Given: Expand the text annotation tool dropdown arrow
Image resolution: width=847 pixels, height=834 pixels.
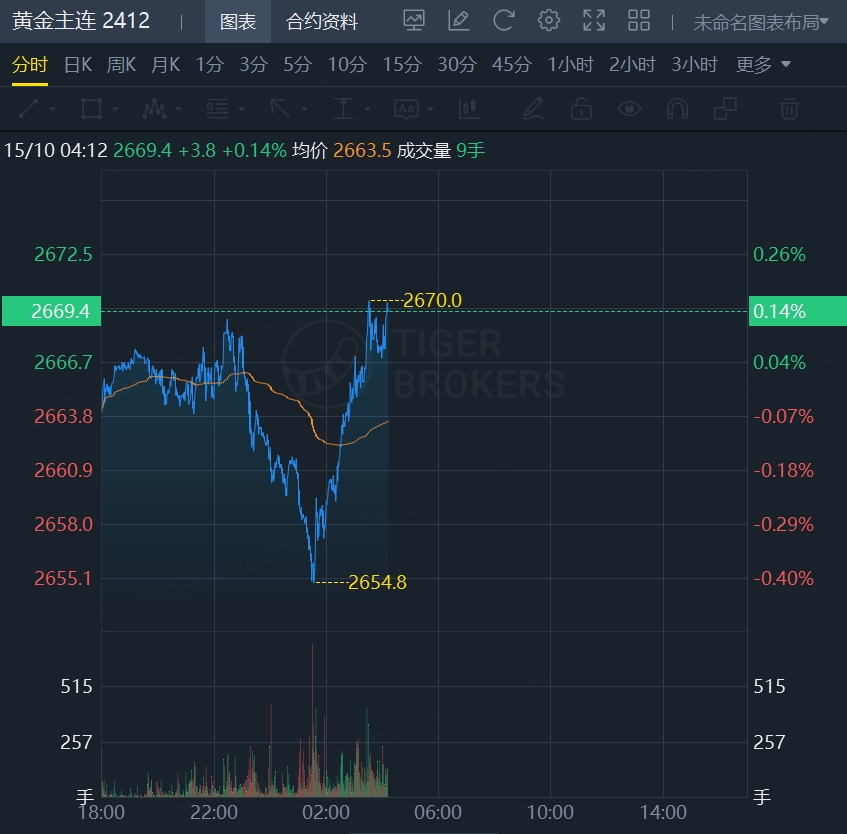Looking at the screenshot, I should click(x=431, y=109).
